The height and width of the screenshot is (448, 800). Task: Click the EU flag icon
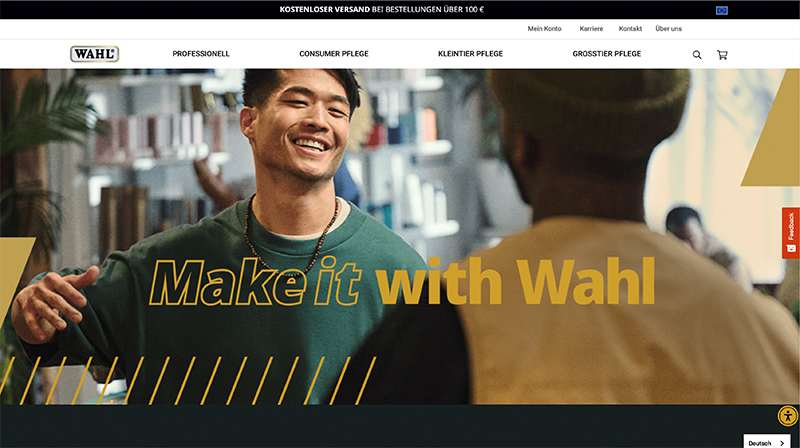tap(721, 10)
